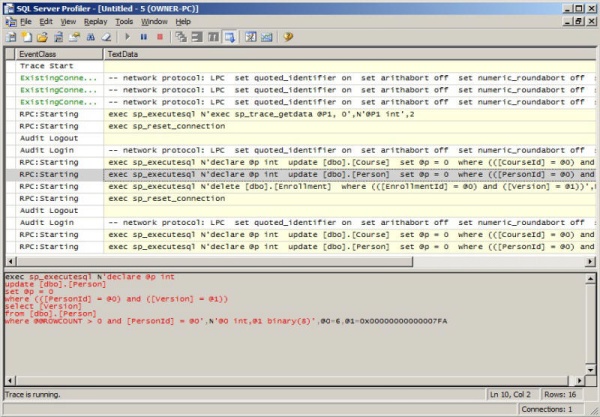Start the trace with the play button
The height and width of the screenshot is (417, 600).
[x=128, y=37]
